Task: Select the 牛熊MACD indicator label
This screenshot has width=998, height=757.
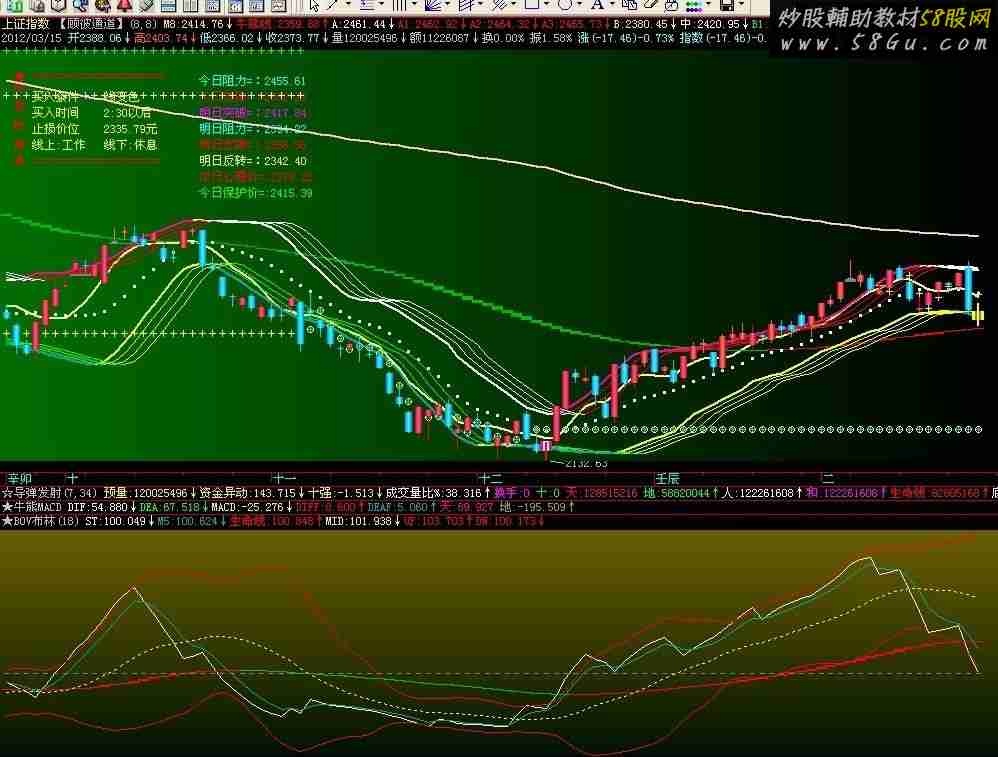Action: click(x=35, y=507)
